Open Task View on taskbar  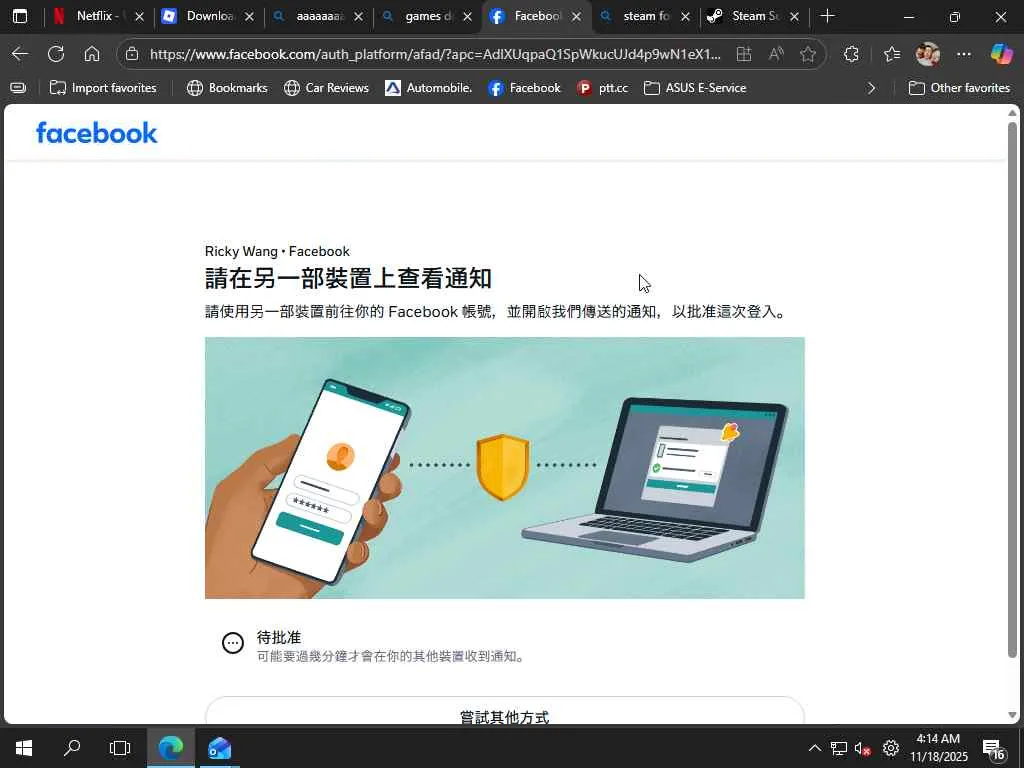coord(120,748)
